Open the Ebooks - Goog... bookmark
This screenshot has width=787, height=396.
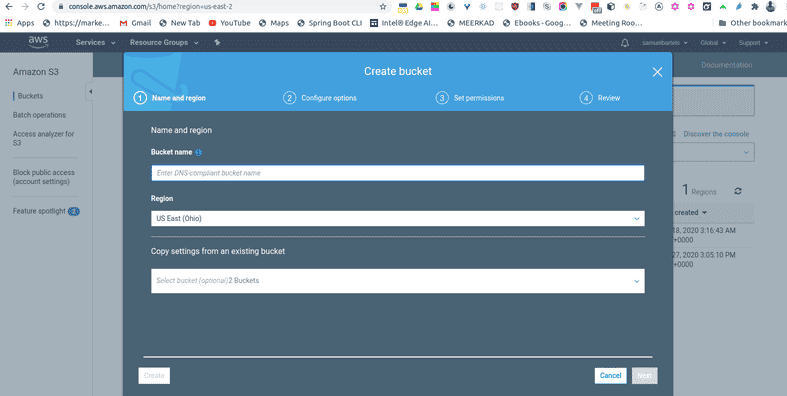pyautogui.click(x=537, y=23)
